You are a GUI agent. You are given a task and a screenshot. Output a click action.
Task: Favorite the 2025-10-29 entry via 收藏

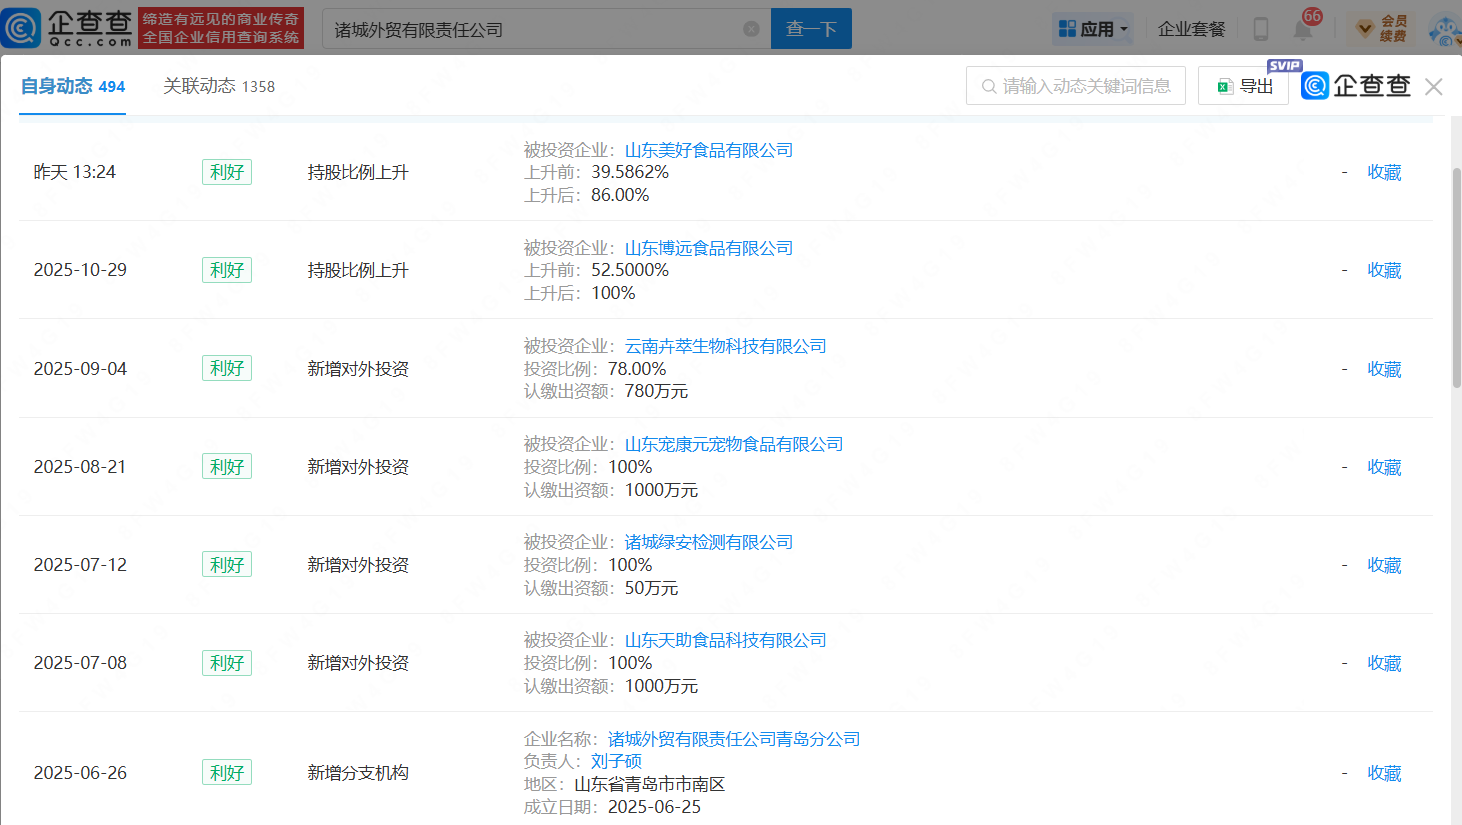click(x=1384, y=270)
